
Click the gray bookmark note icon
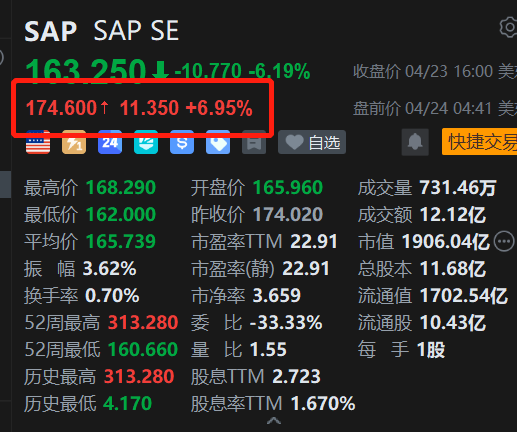tap(254, 142)
